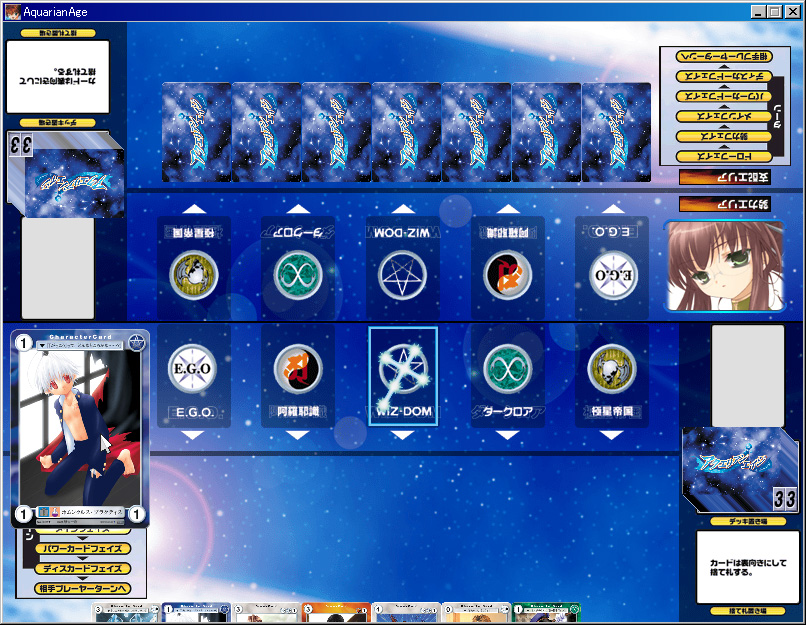Click opponent's upside-down パワーカードフェイズ button

(x=724, y=96)
